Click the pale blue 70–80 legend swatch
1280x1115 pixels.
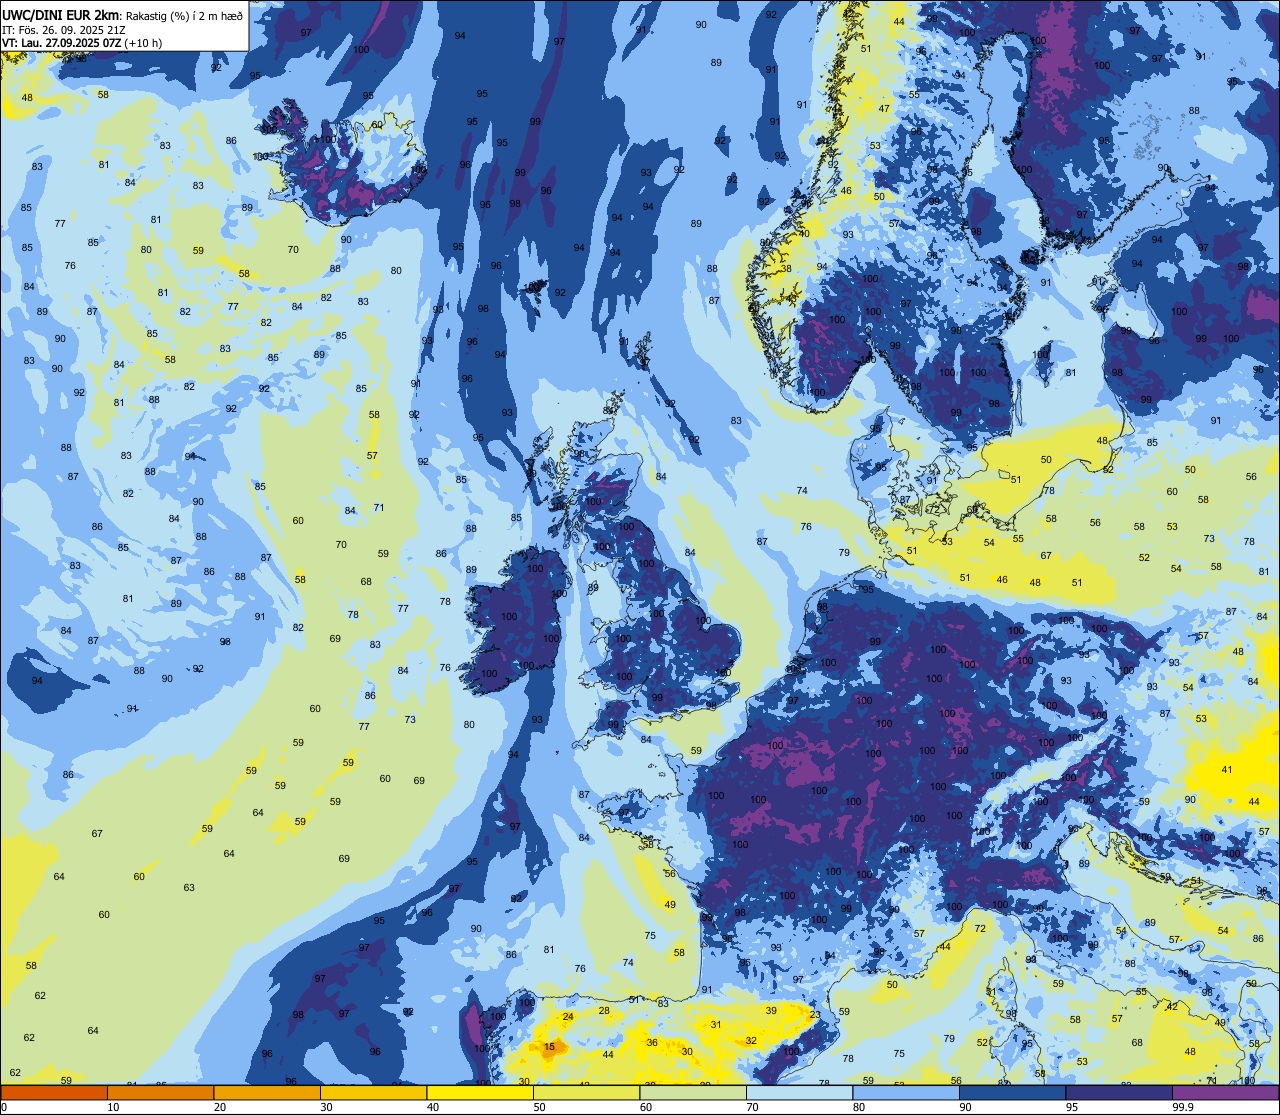coord(799,1092)
